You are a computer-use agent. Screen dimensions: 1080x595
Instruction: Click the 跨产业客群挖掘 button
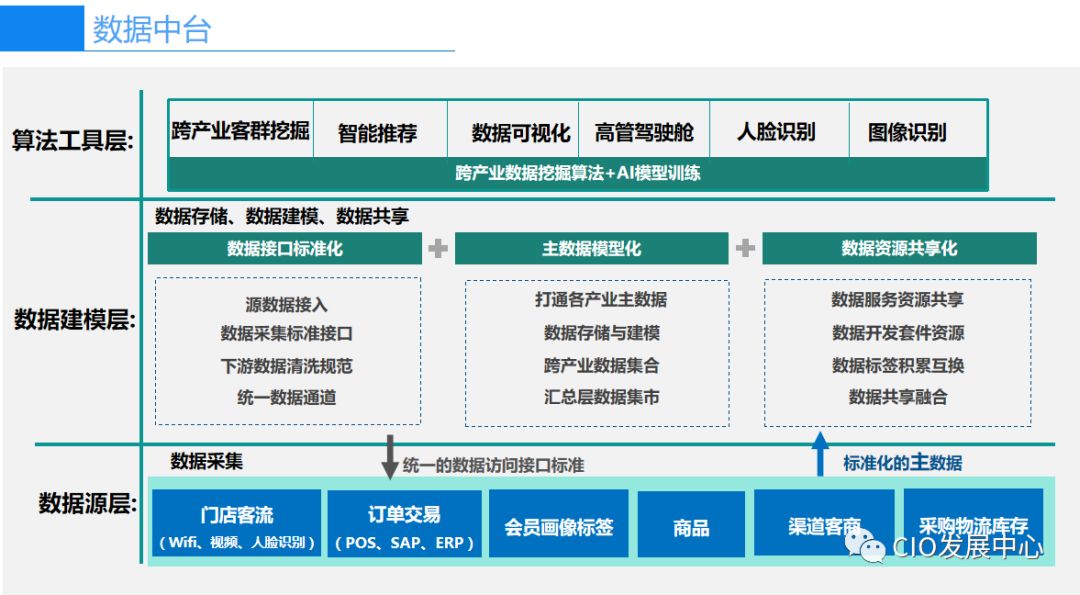[240, 130]
